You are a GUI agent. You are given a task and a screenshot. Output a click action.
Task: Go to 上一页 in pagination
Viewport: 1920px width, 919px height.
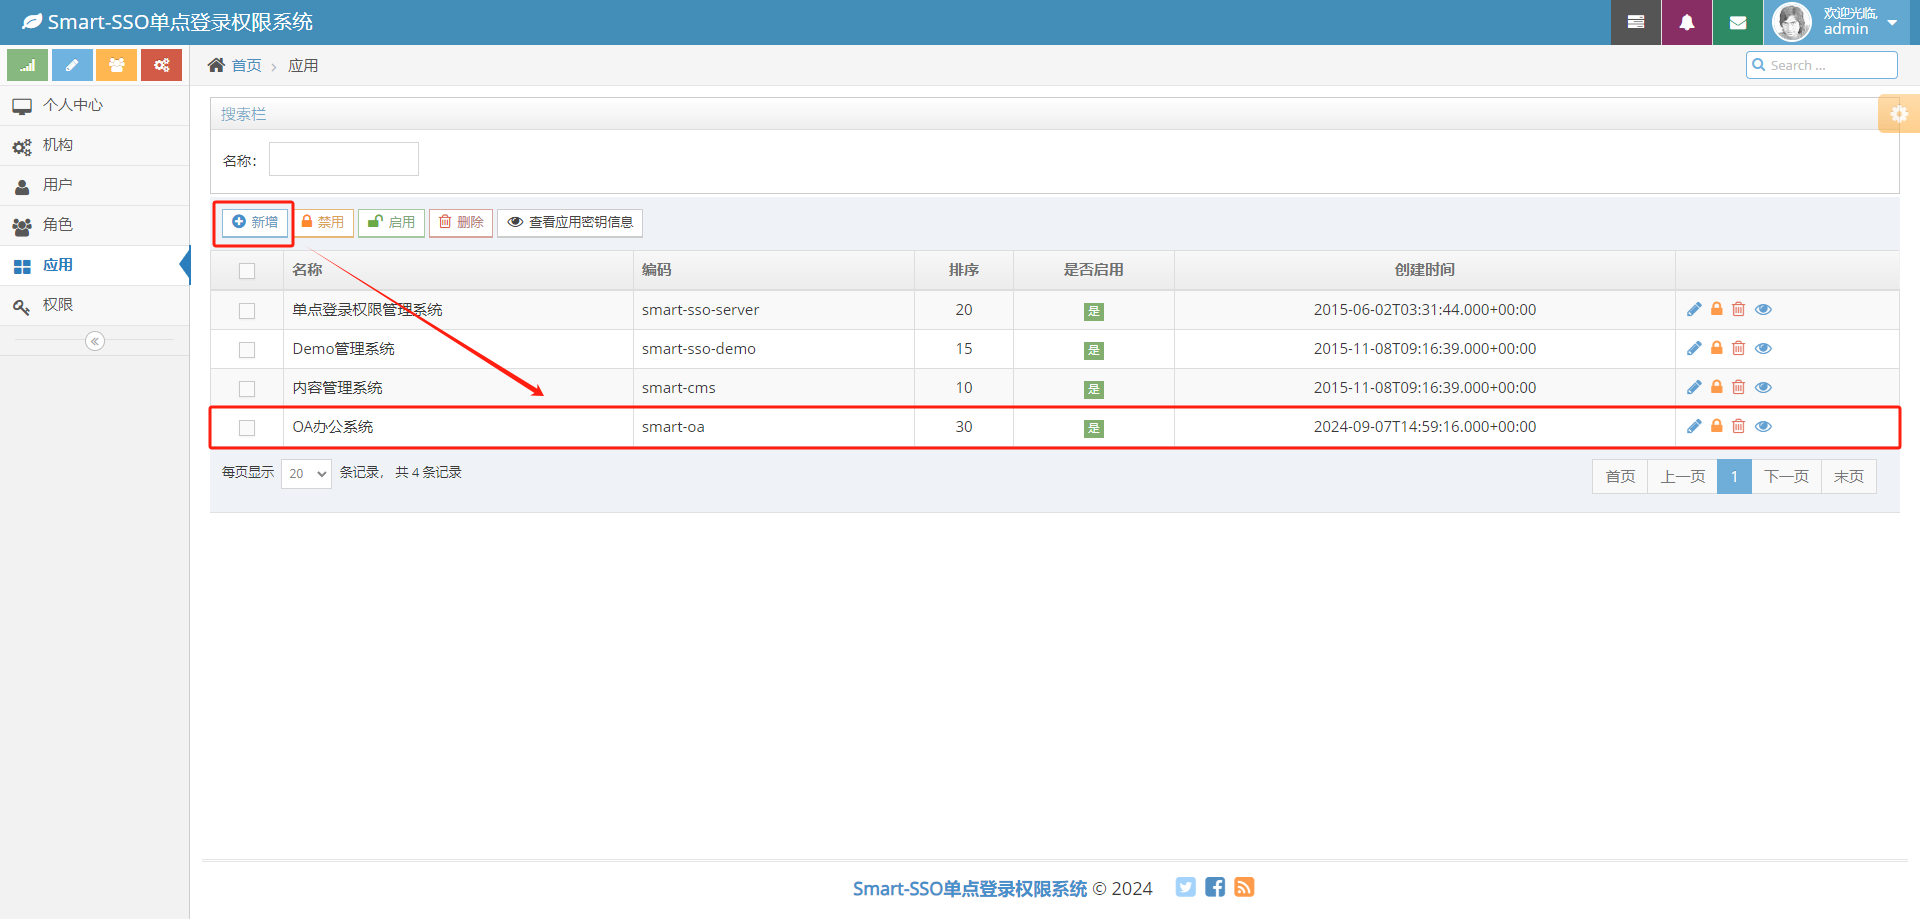pyautogui.click(x=1683, y=476)
